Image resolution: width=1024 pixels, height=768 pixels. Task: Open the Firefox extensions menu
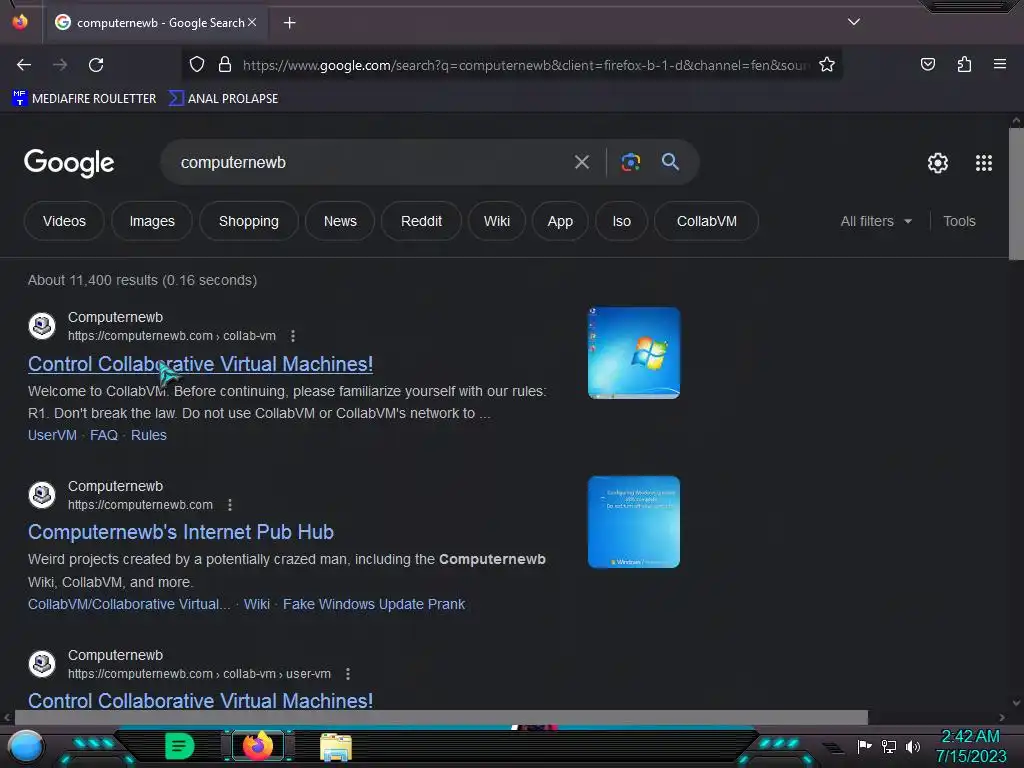964,64
